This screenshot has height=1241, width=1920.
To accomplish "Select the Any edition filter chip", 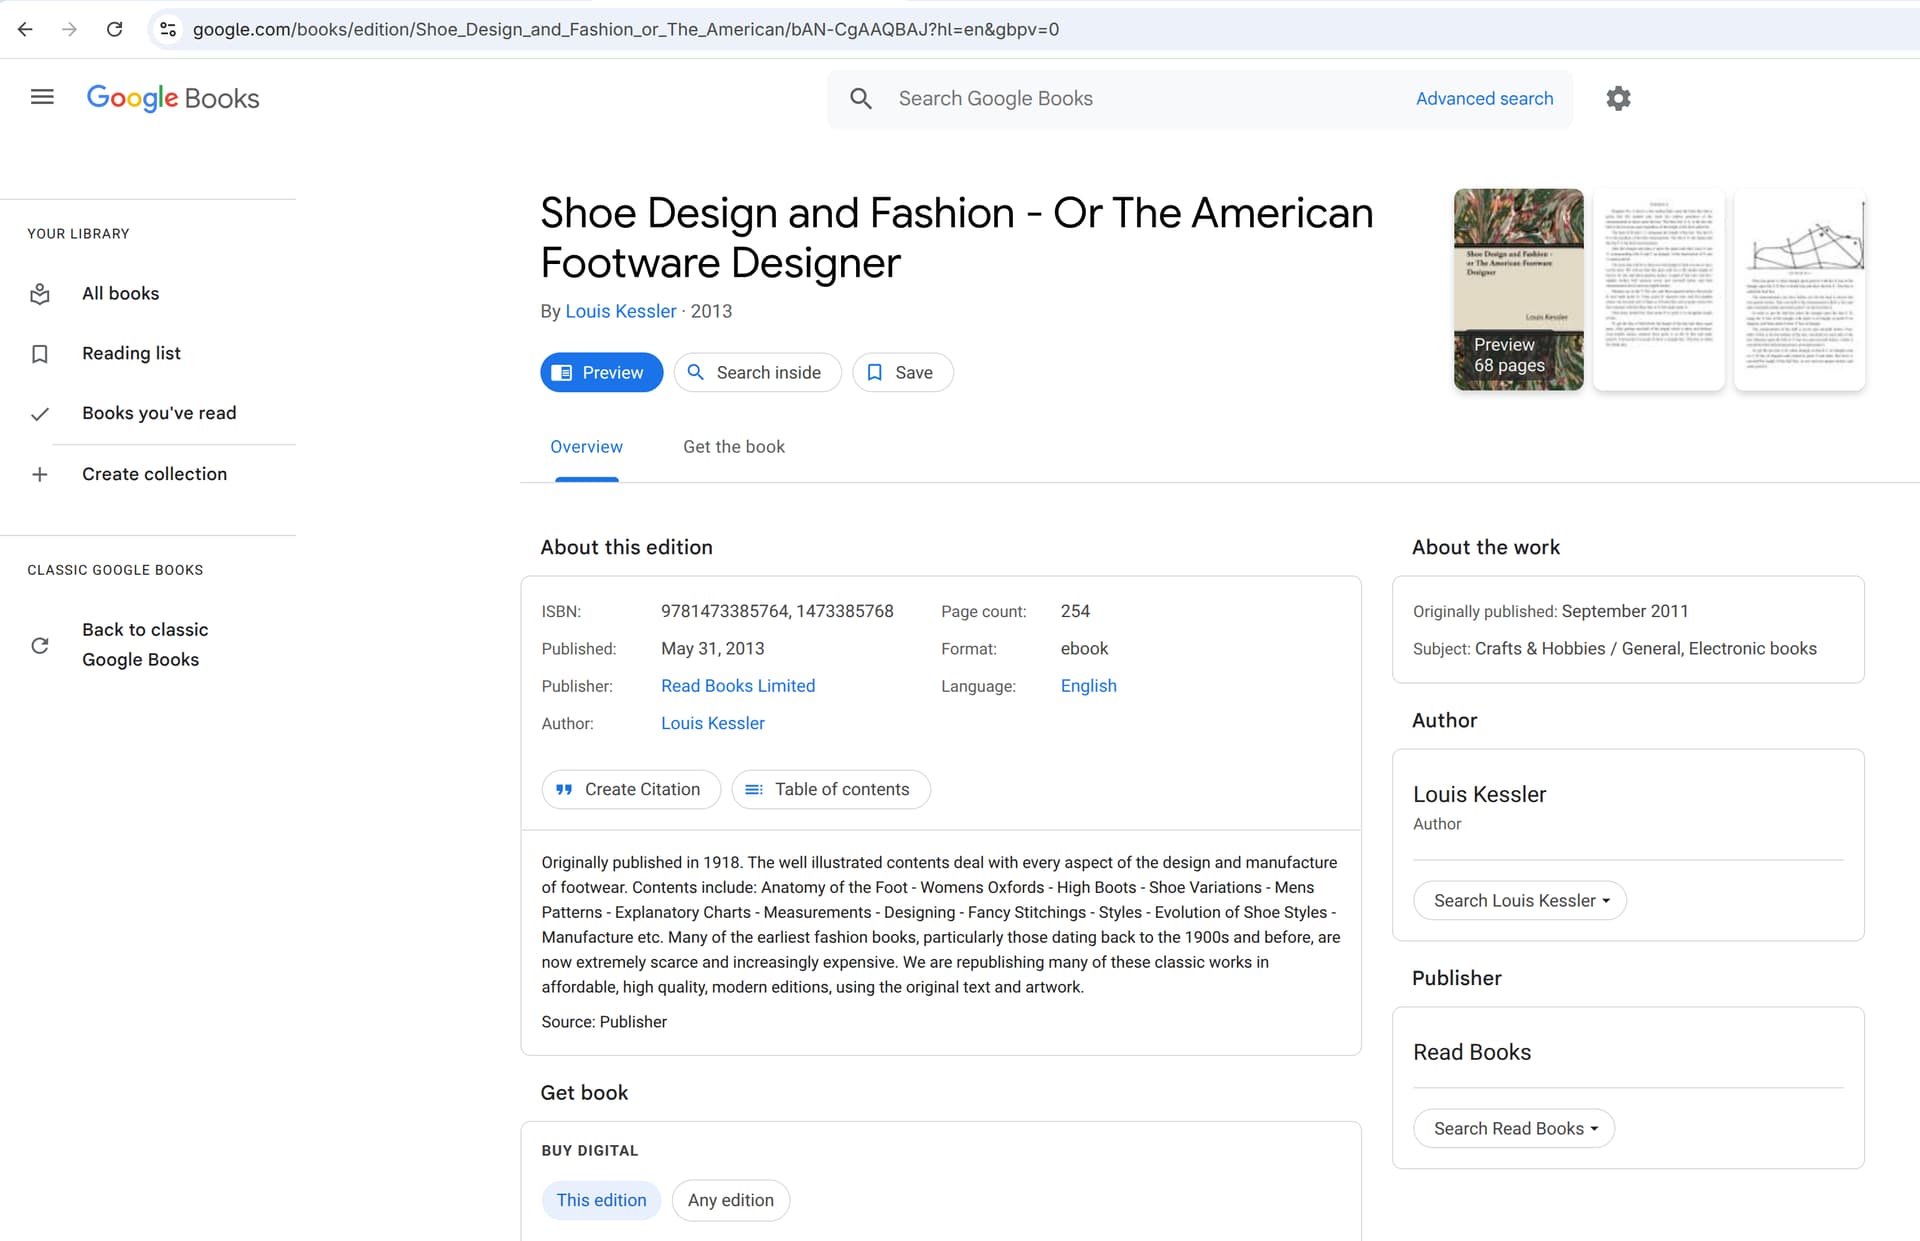I will [x=730, y=1200].
